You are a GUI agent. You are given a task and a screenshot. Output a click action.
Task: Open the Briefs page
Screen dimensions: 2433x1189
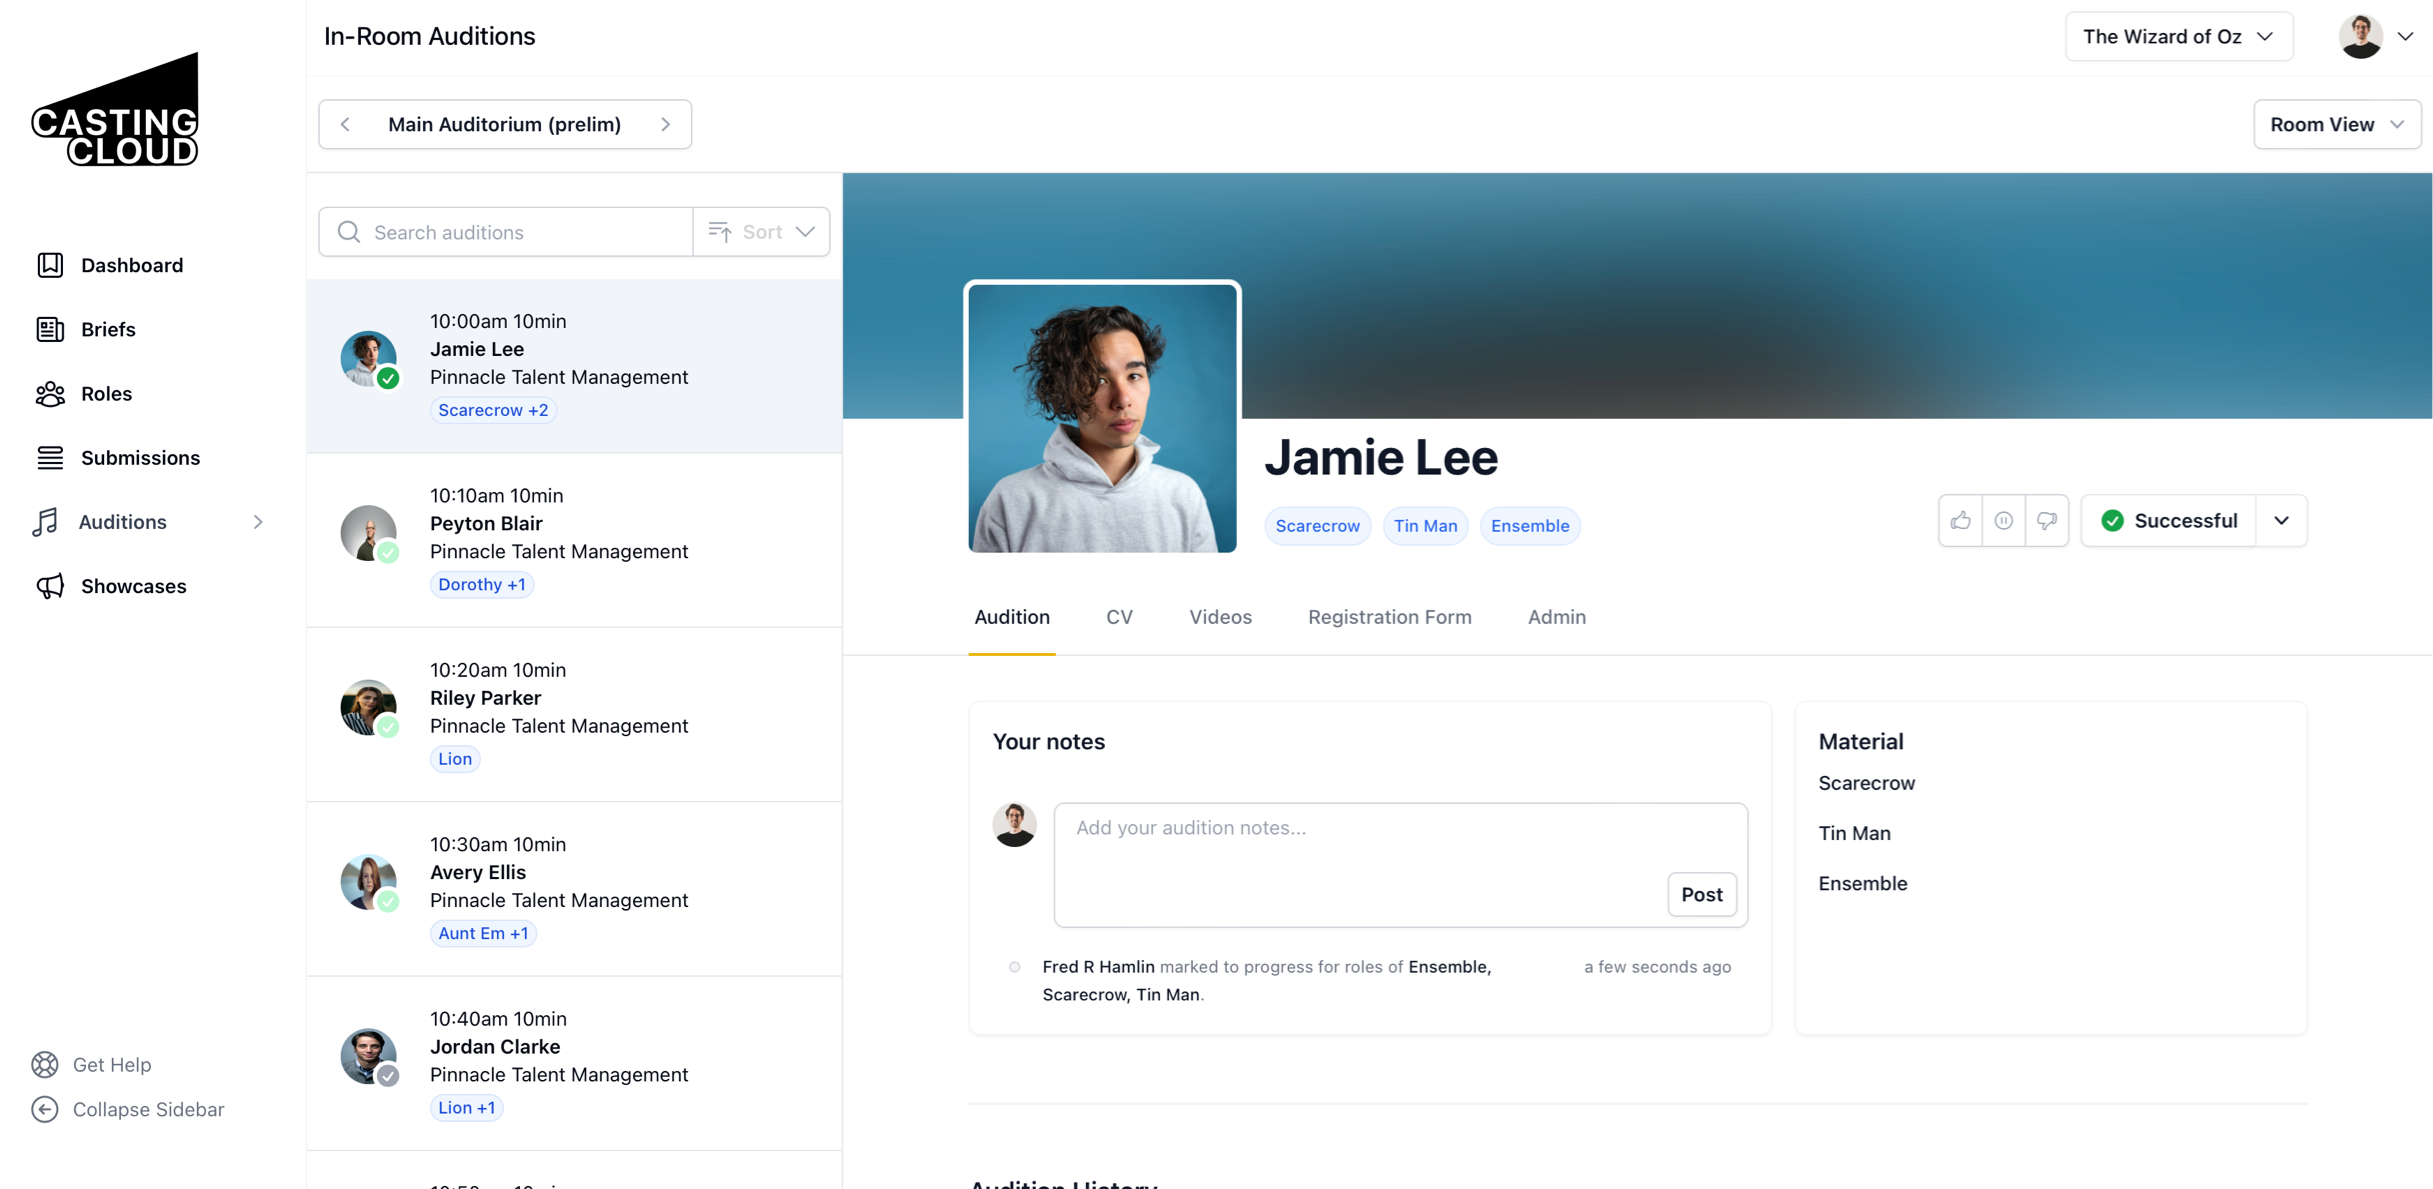[107, 329]
